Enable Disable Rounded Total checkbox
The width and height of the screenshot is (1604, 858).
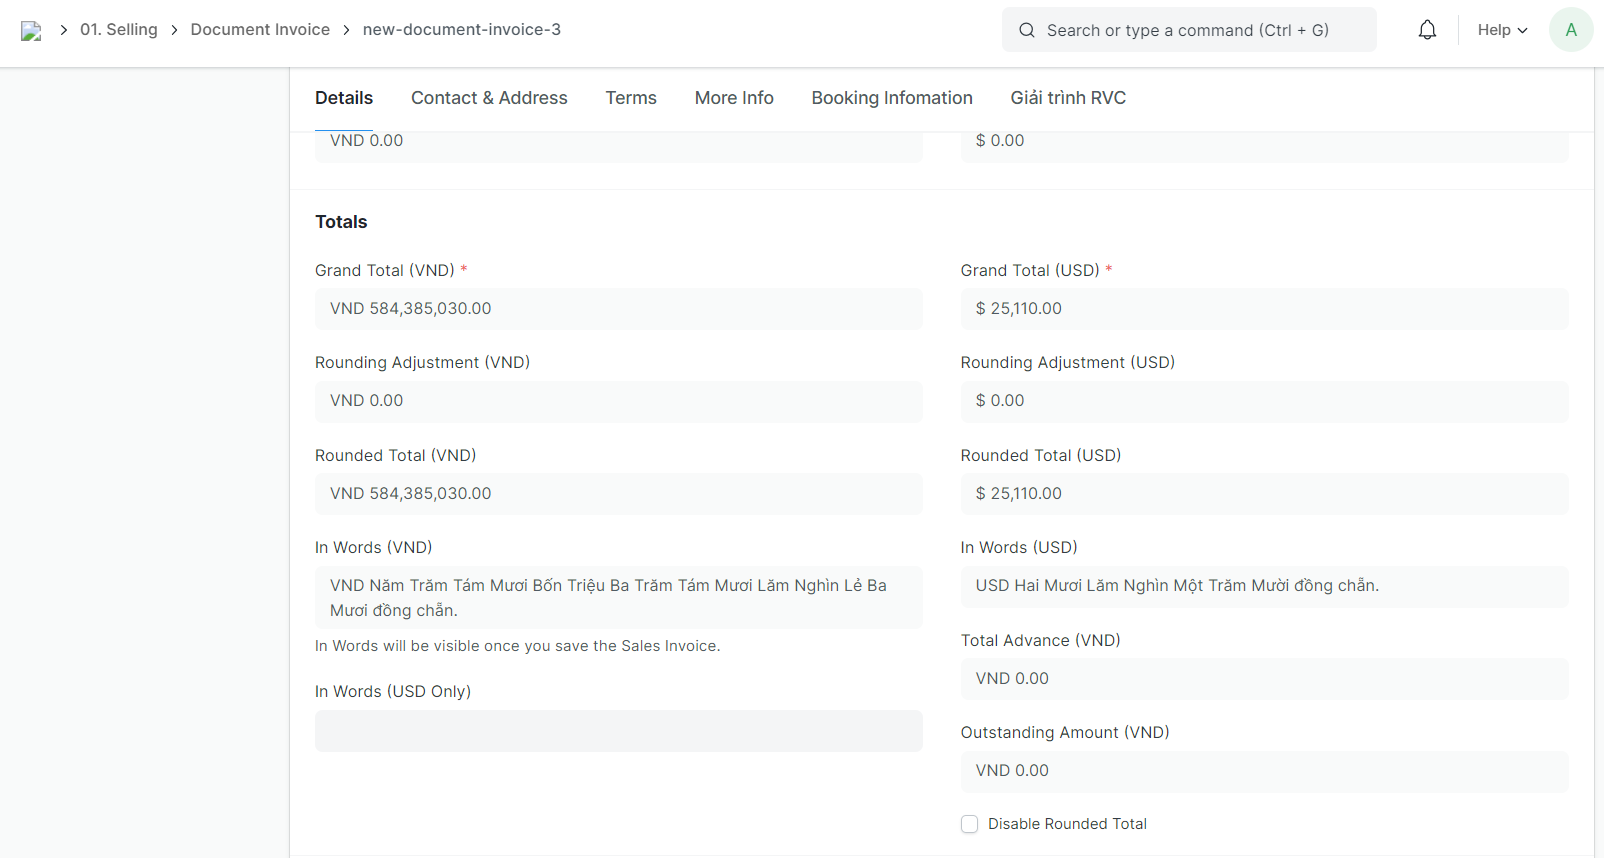tap(969, 824)
